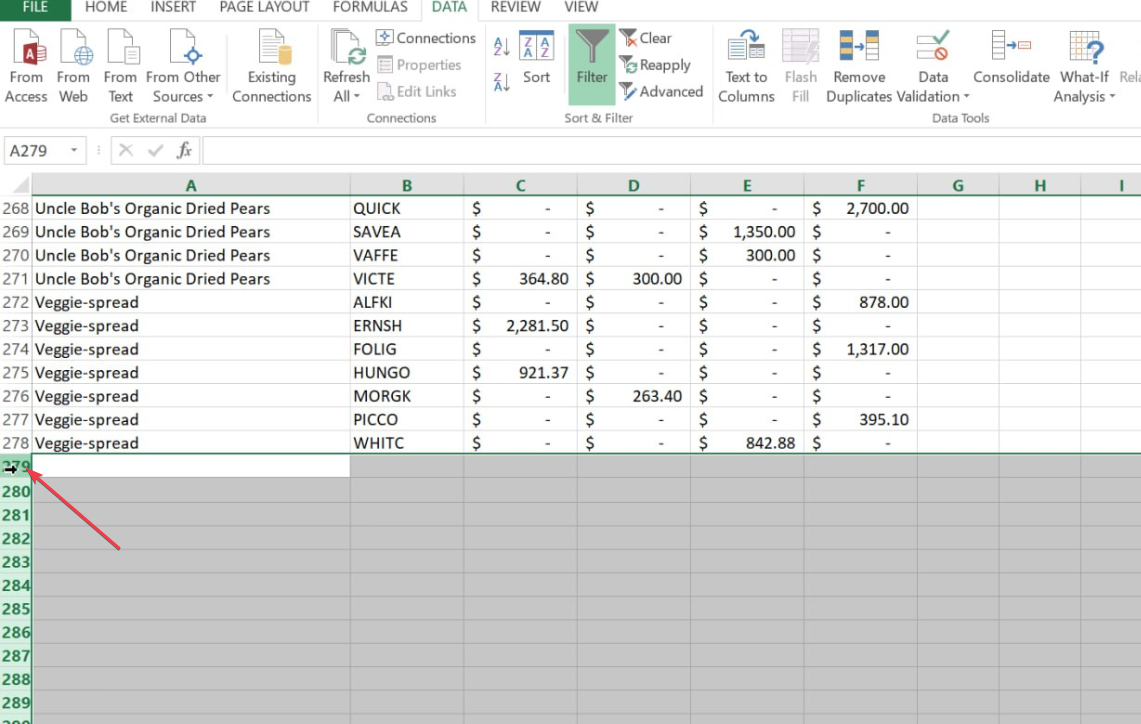Select the Filter icon in Sort & Filter
The width and height of the screenshot is (1141, 724).
pyautogui.click(x=590, y=60)
